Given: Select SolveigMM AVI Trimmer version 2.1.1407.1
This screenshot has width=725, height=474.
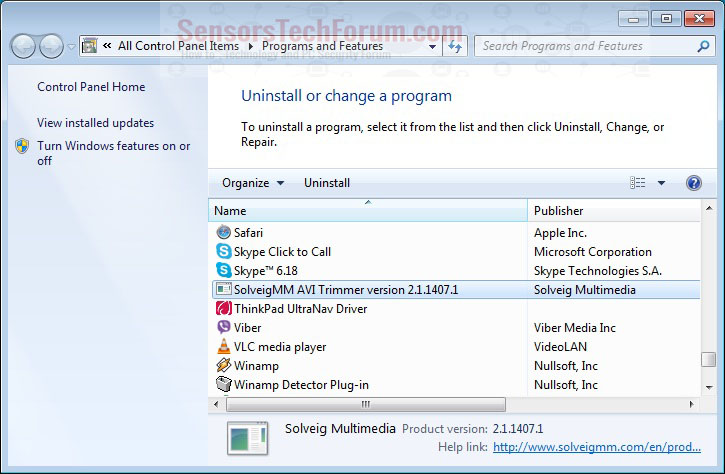Looking at the screenshot, I should [346, 290].
